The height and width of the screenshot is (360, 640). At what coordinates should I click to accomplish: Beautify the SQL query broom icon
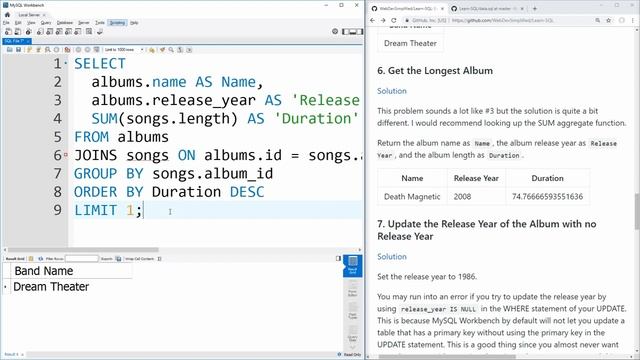162,50
